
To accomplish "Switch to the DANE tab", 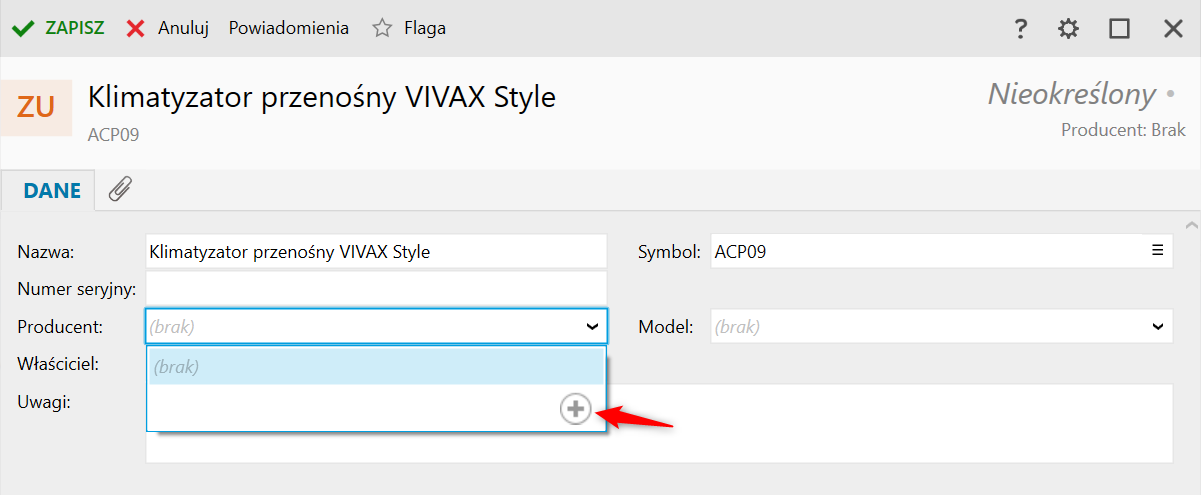I will click(52, 190).
